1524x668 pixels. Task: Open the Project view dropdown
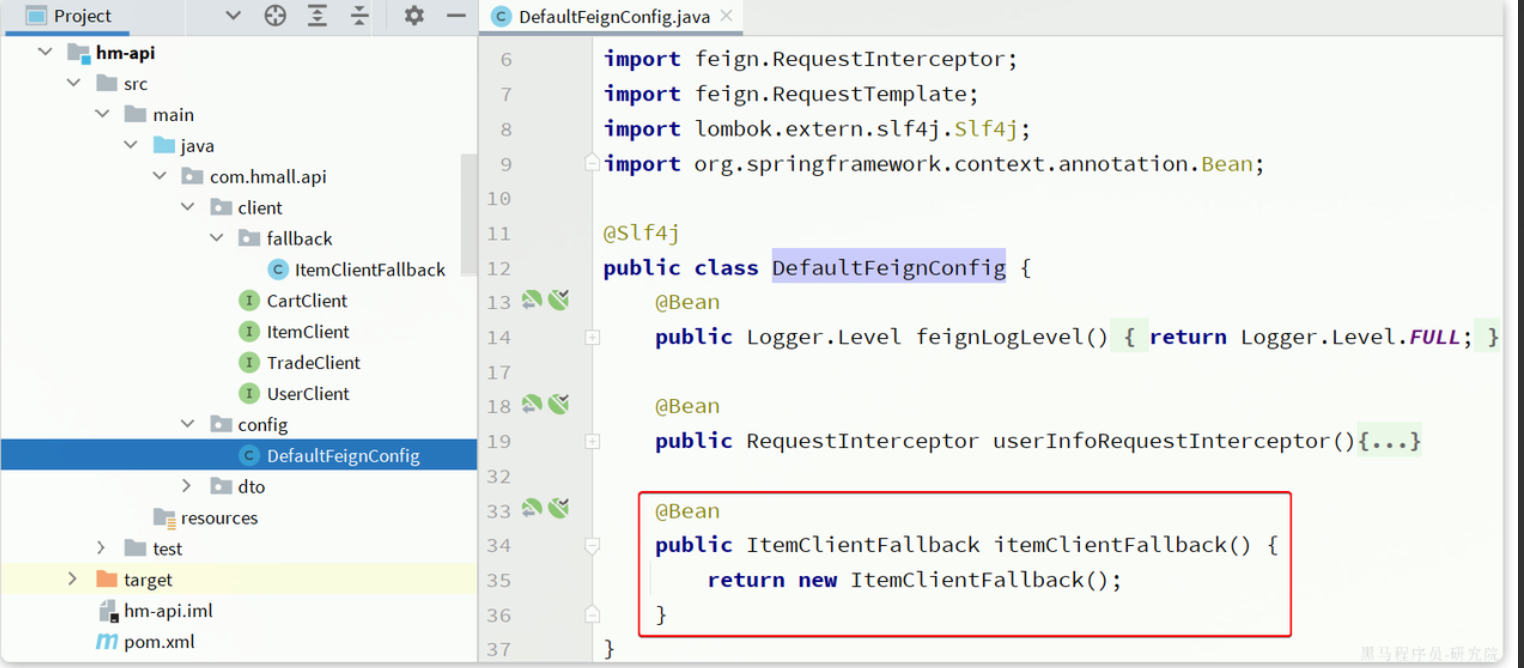point(233,16)
